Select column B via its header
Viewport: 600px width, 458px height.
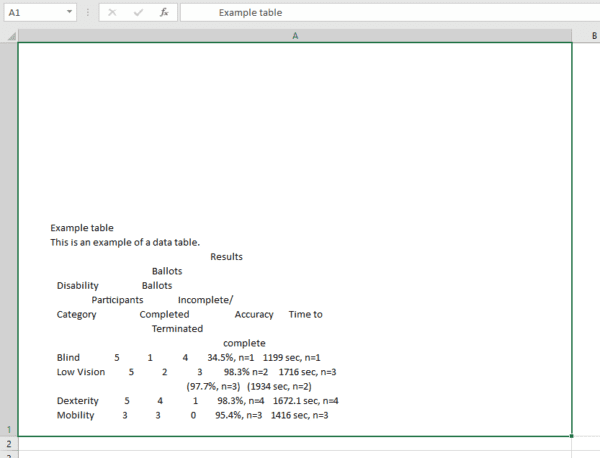[x=586, y=35]
